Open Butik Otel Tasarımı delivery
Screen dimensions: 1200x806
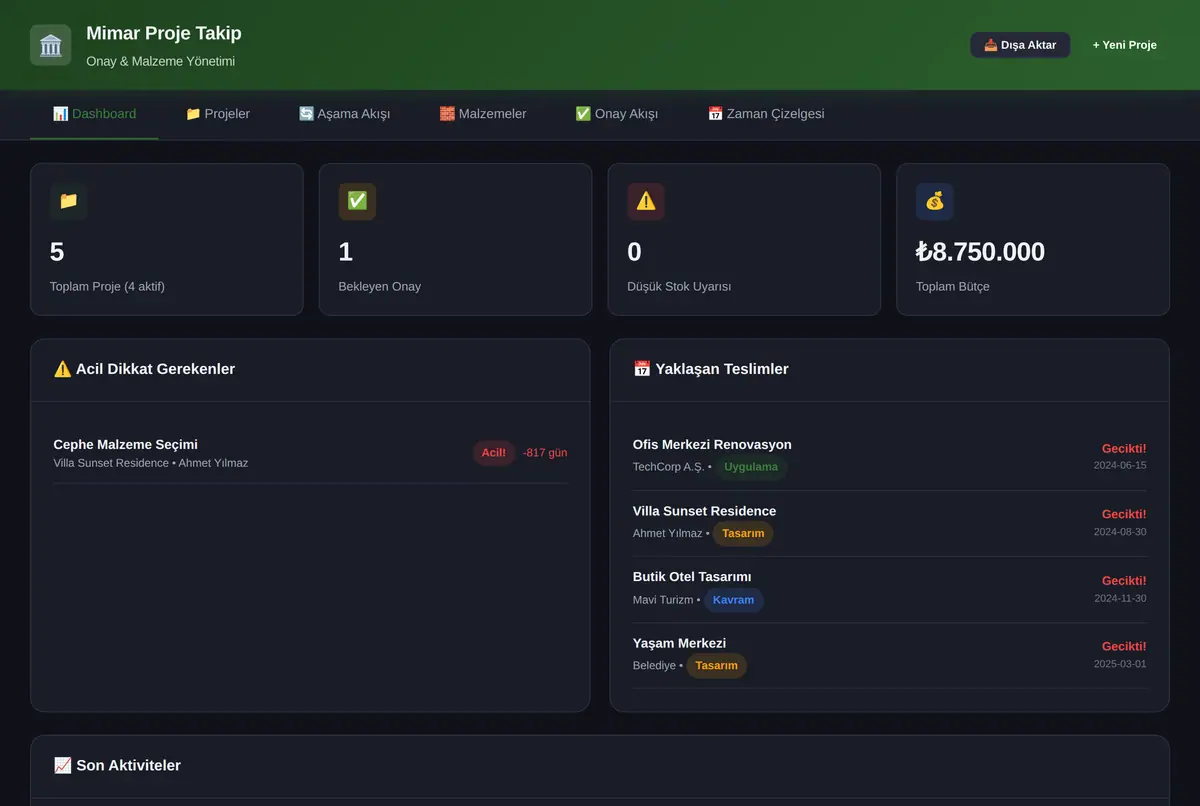coord(890,589)
